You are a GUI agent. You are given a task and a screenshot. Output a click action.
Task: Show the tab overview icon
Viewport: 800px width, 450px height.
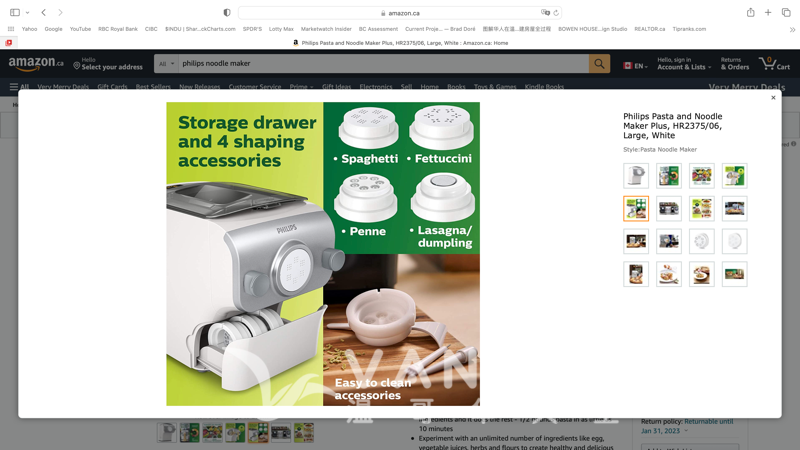point(786,12)
